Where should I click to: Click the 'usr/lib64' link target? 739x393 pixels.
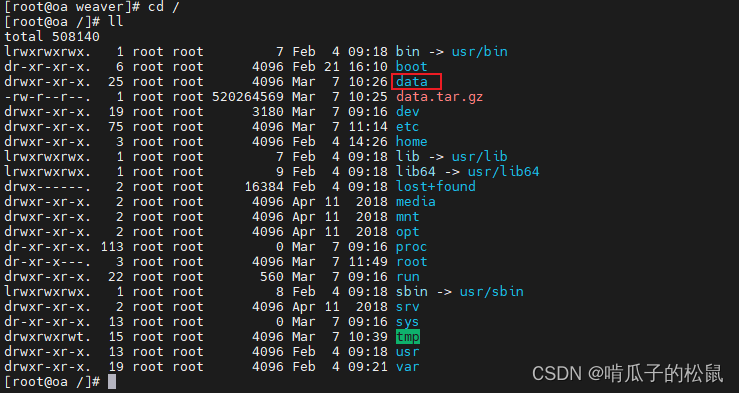(x=503, y=172)
